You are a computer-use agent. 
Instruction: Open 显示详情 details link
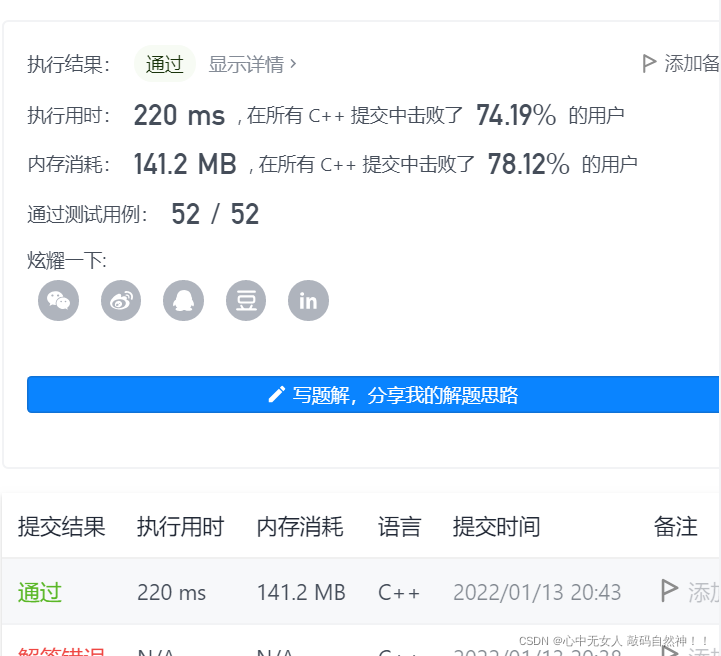coord(252,64)
